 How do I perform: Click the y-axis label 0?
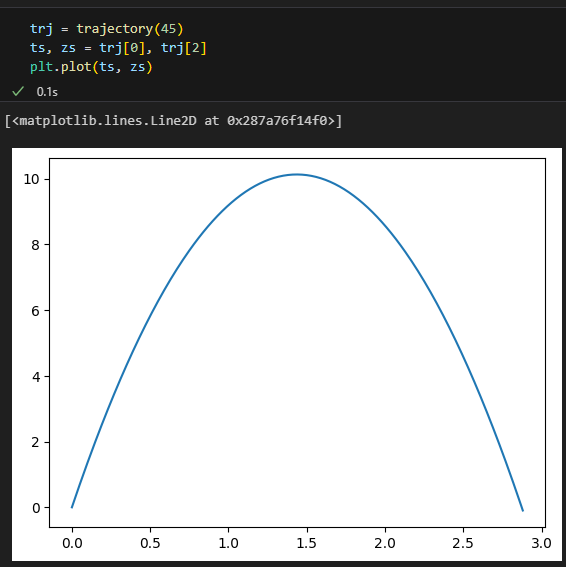pyautogui.click(x=36, y=508)
